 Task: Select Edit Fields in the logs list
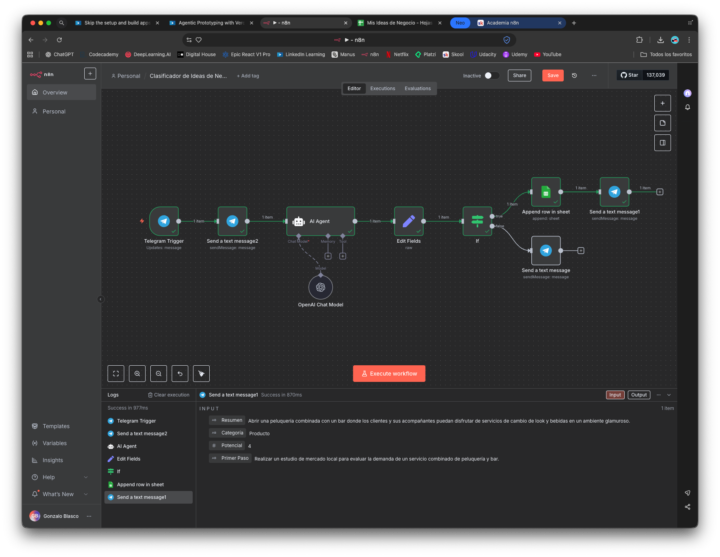(148, 459)
